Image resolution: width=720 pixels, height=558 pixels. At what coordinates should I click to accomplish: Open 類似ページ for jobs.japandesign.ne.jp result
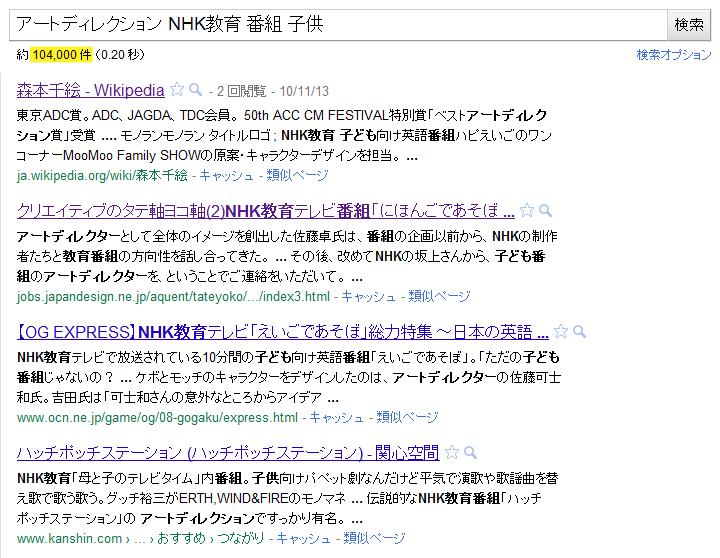point(439,296)
